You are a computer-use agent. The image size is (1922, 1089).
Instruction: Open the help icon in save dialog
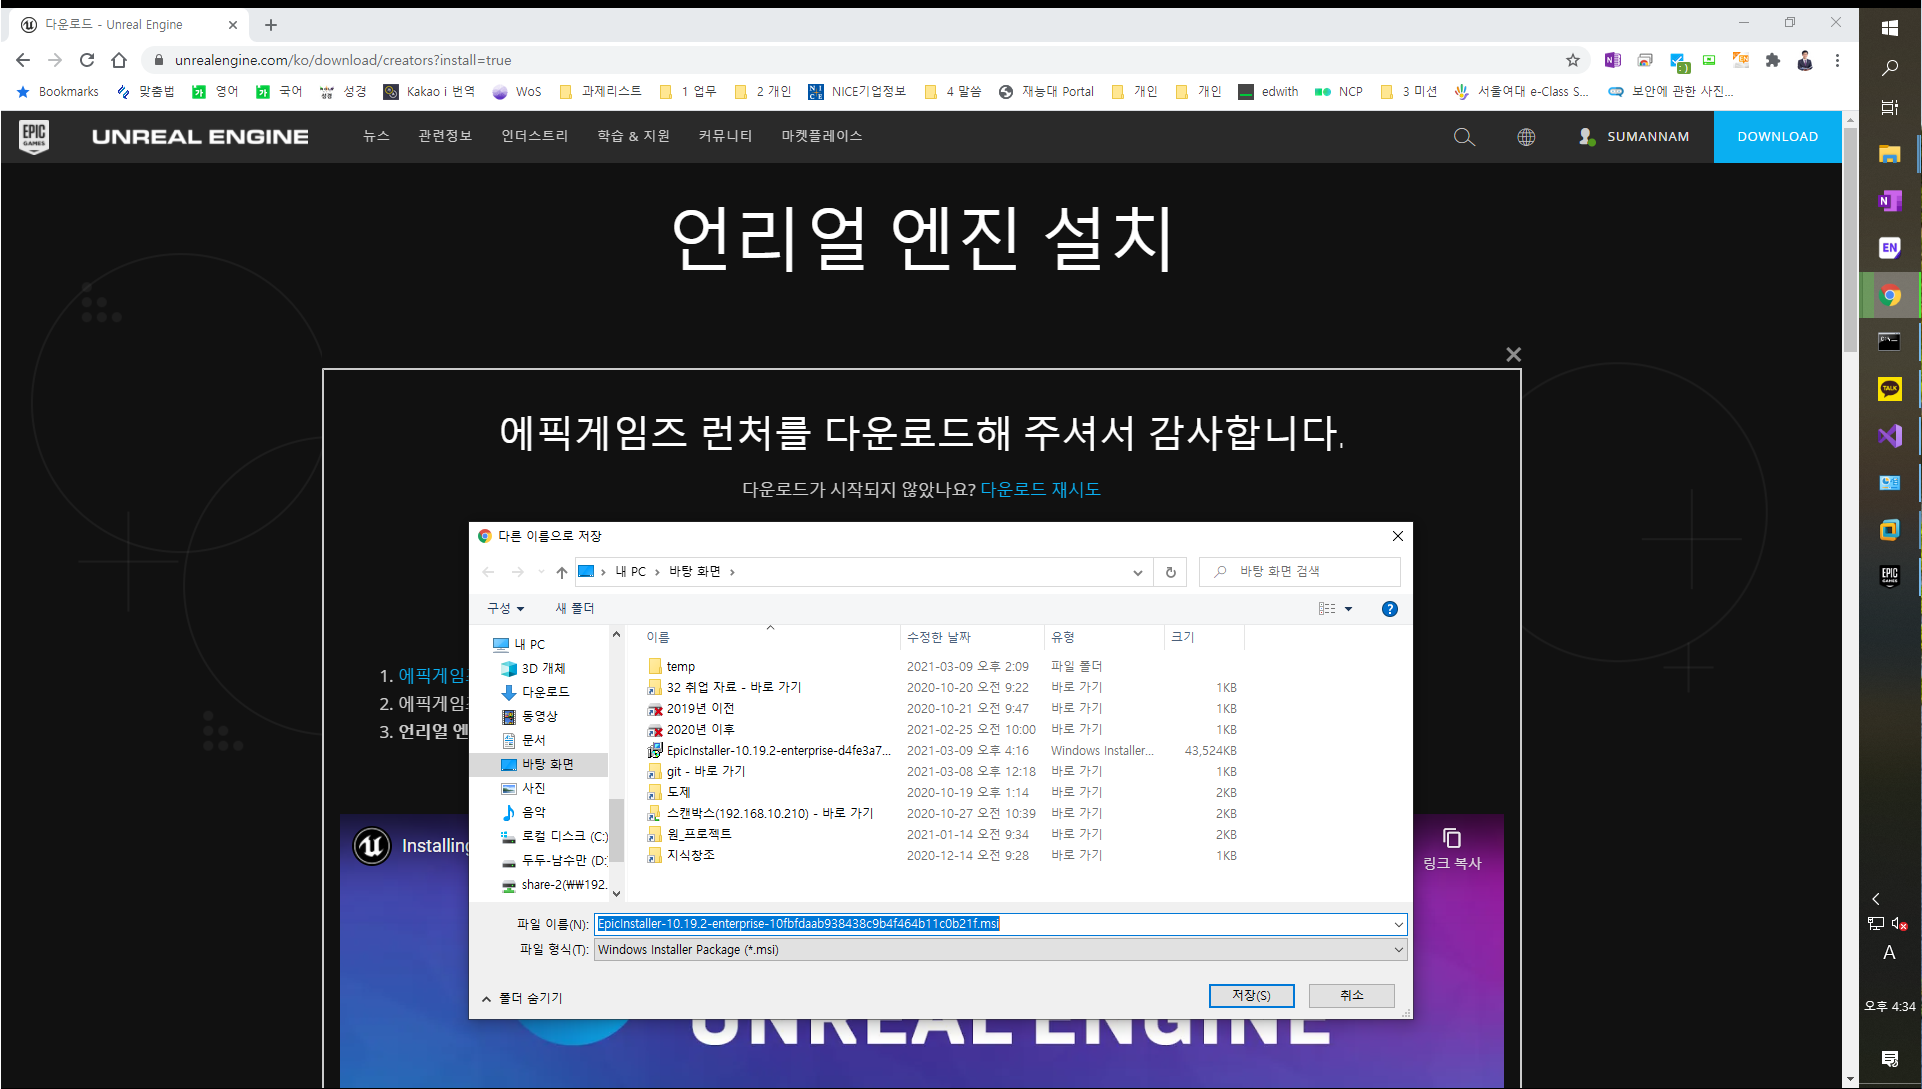(x=1389, y=609)
